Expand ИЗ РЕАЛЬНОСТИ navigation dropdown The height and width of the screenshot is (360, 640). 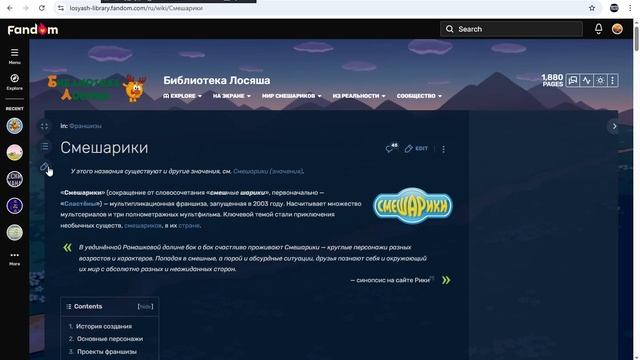[x=359, y=96]
